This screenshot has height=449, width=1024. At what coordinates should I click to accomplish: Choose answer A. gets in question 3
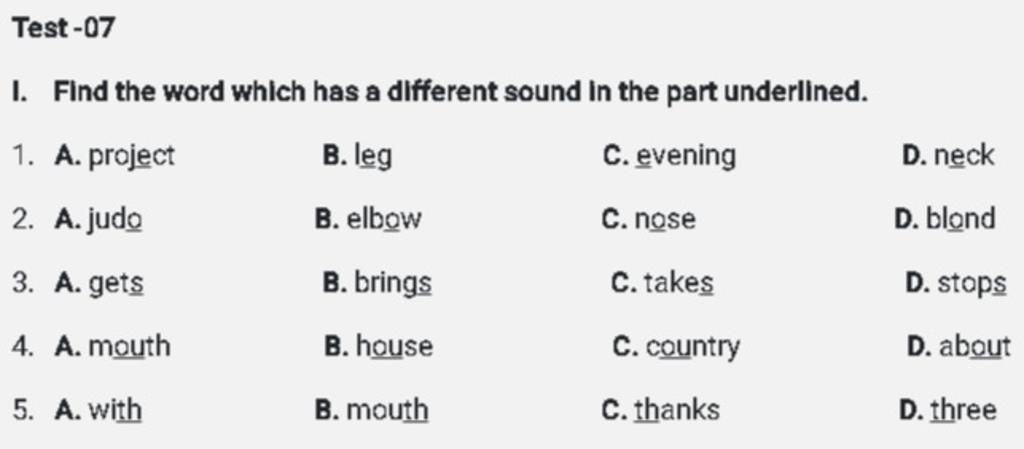point(99,284)
